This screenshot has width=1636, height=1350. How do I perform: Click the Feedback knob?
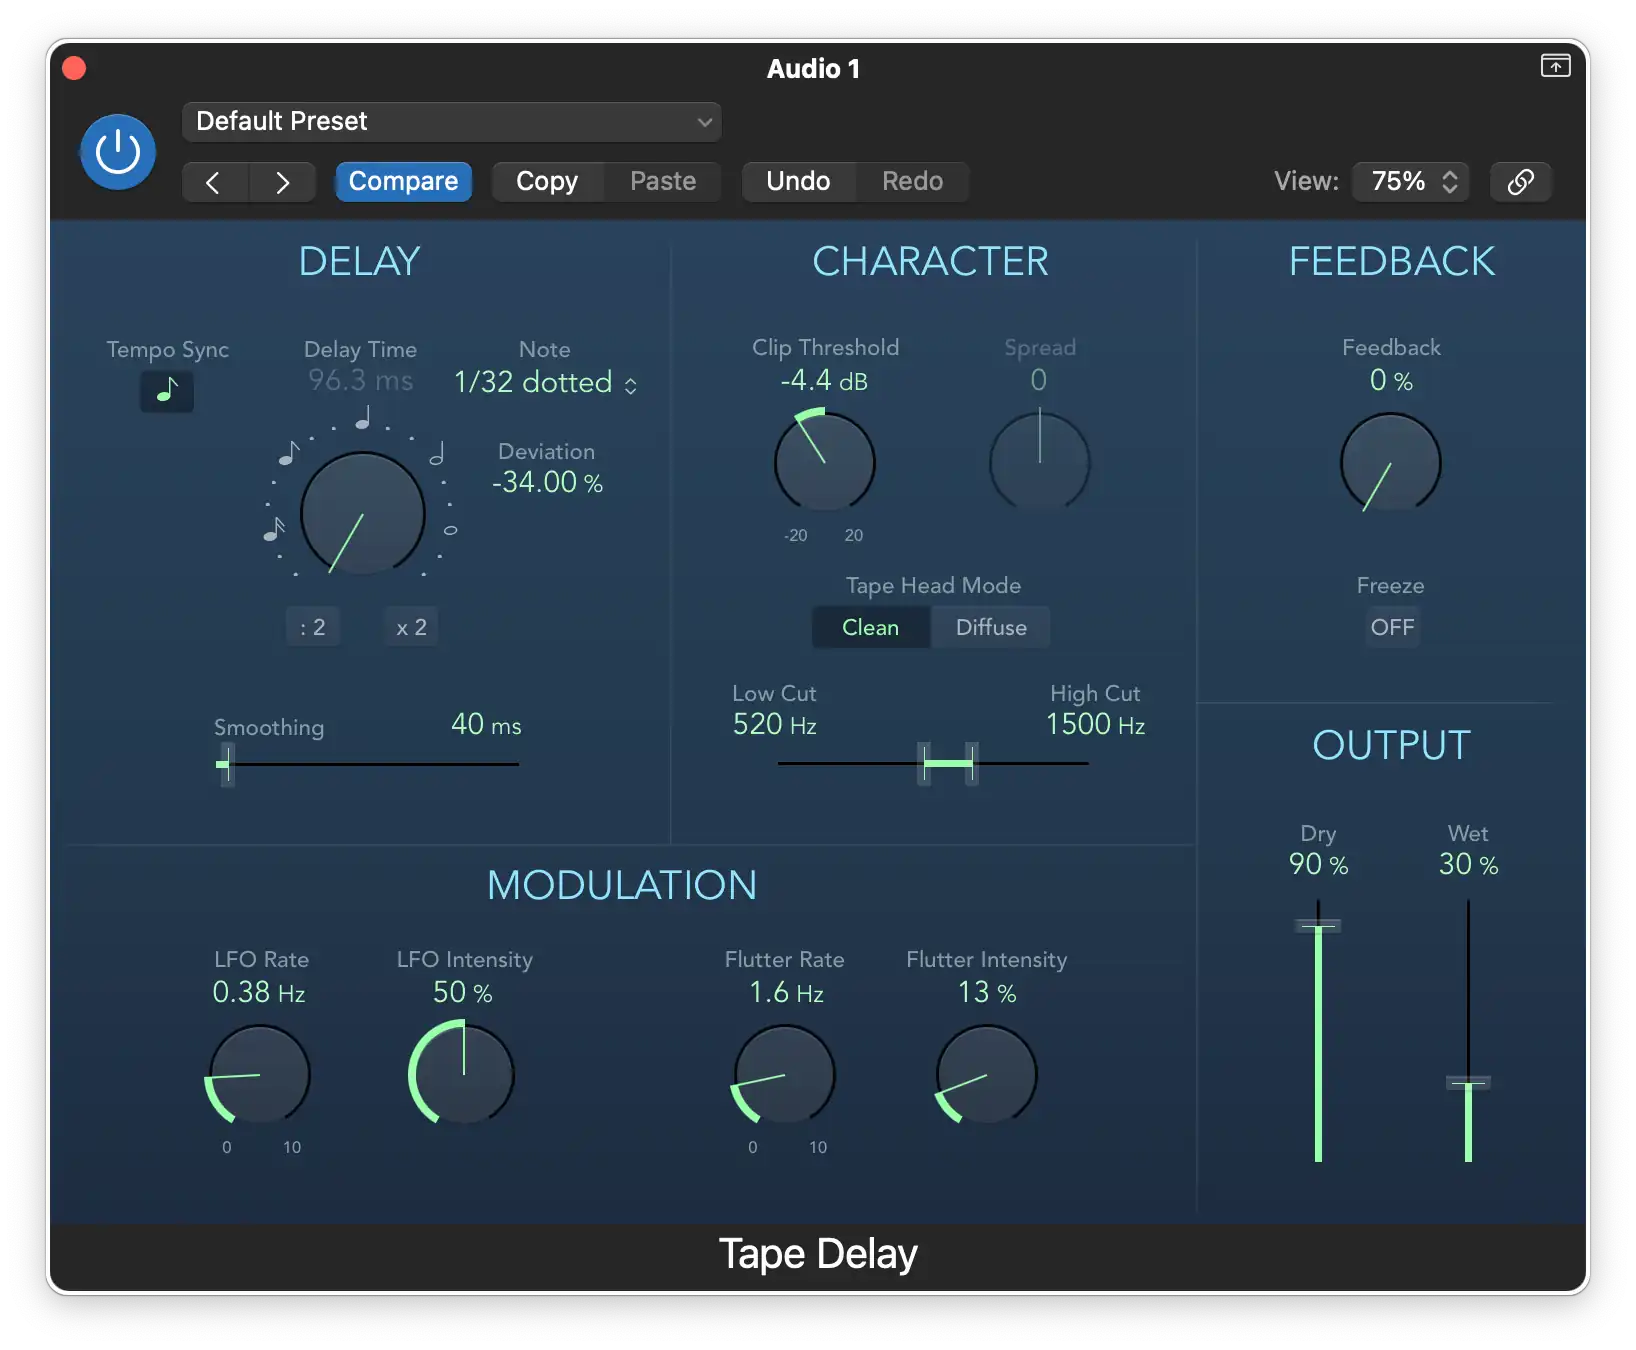click(1390, 461)
